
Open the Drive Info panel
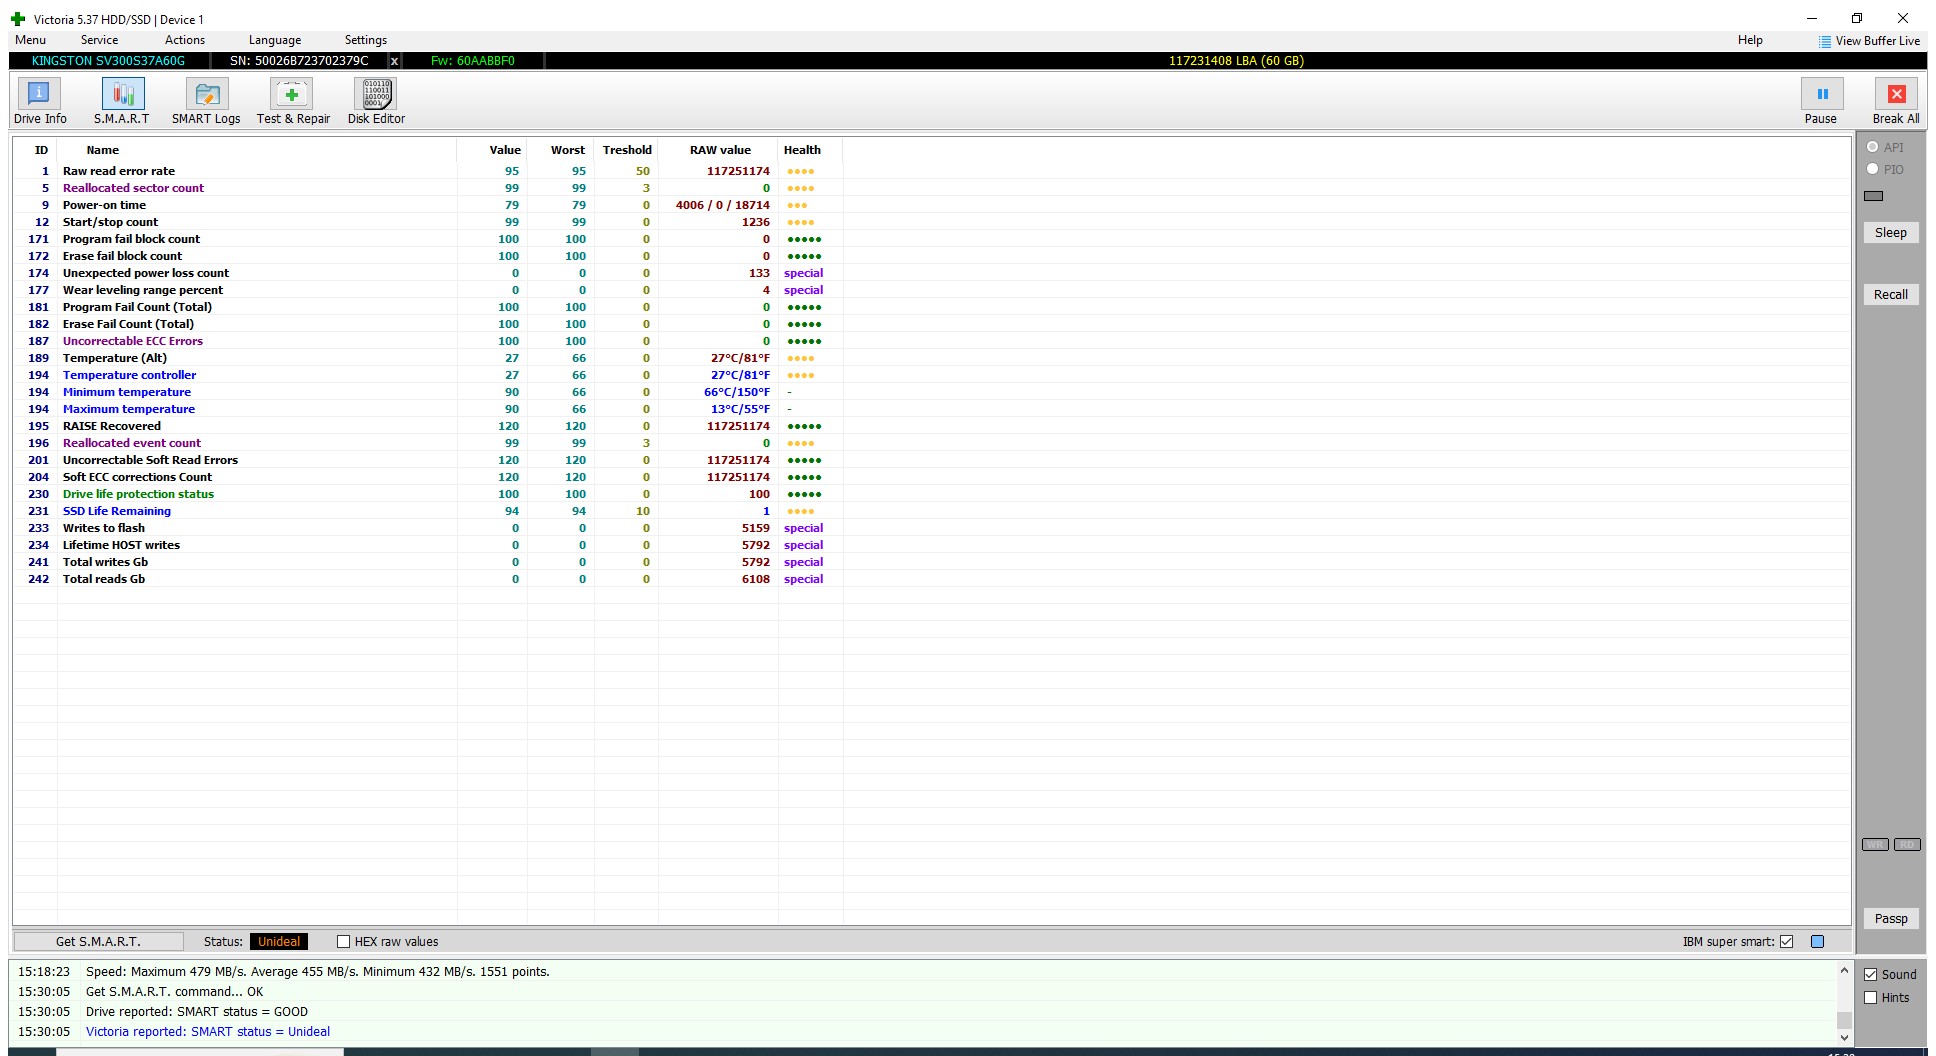point(40,101)
